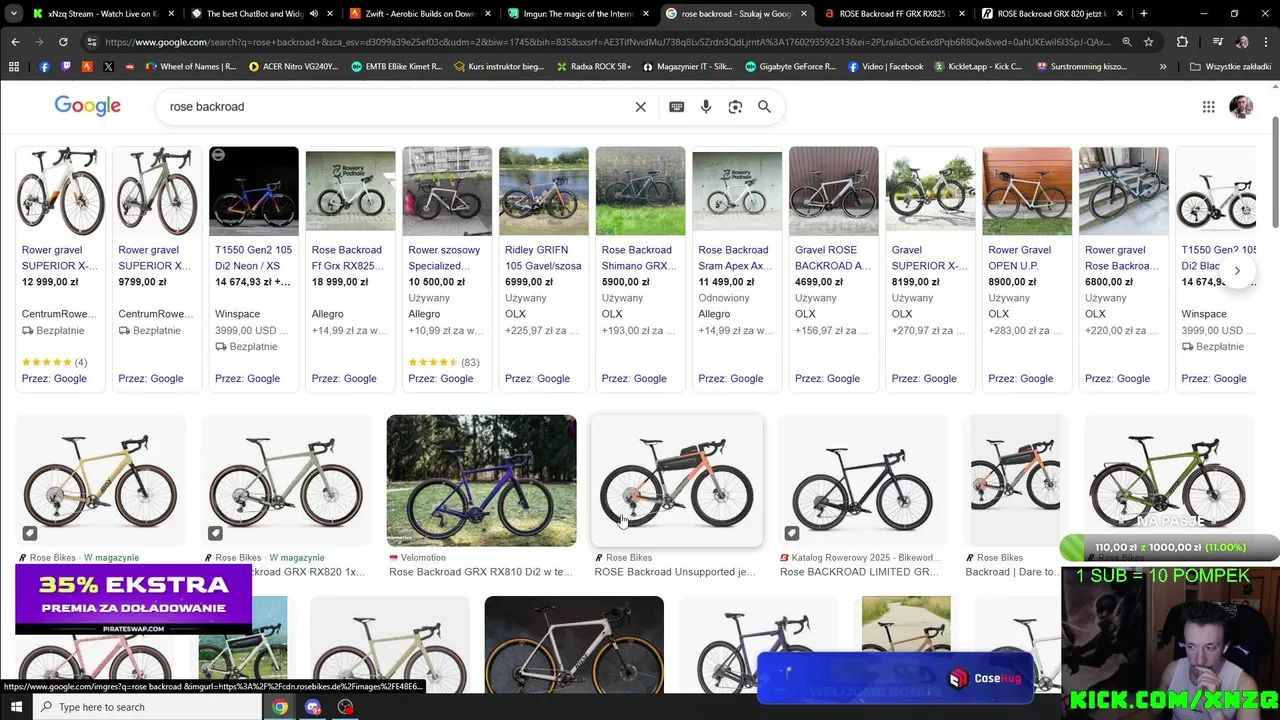The height and width of the screenshot is (720, 1280).
Task: Search by image with the Google Lens icon
Action: [735, 107]
